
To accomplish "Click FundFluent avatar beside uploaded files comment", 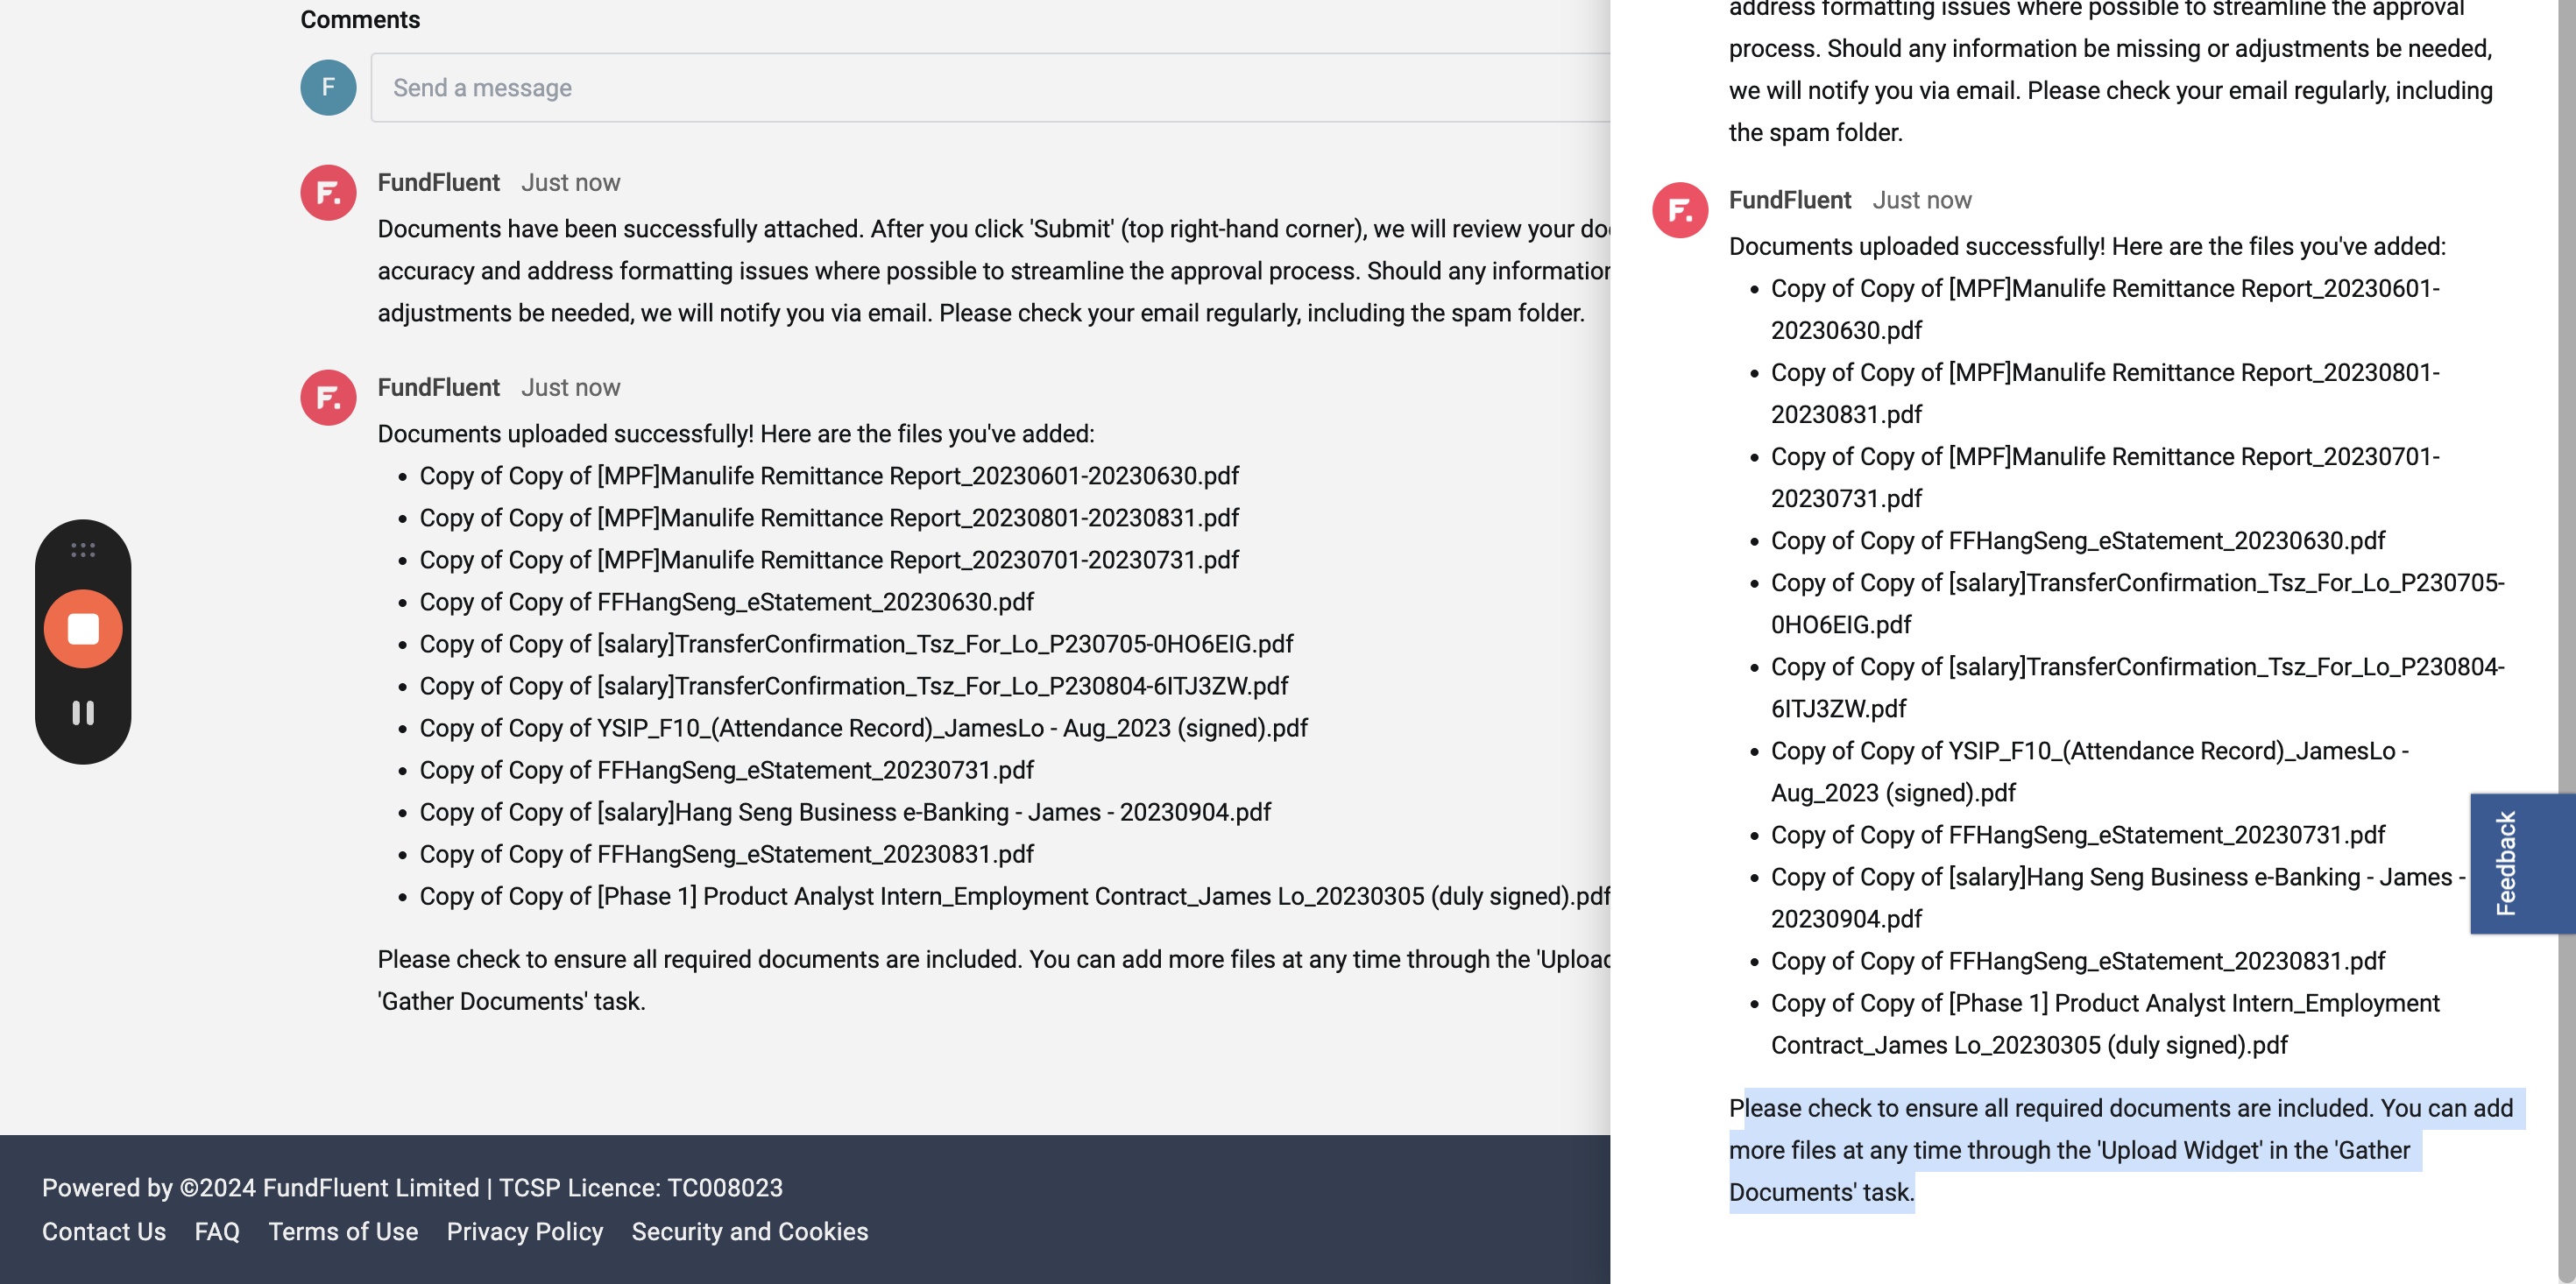I will 328,398.
